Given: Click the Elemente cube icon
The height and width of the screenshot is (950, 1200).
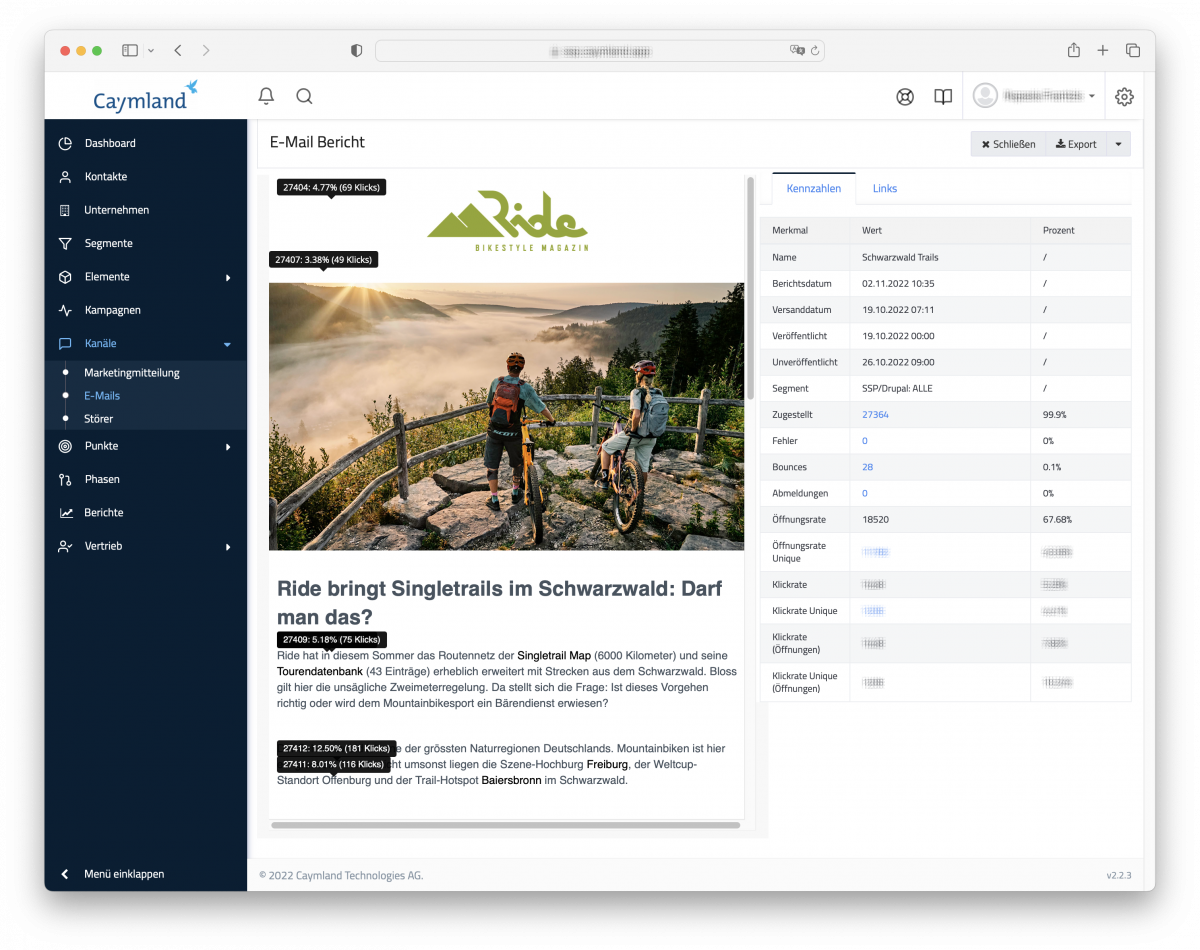Looking at the screenshot, I should (65, 277).
